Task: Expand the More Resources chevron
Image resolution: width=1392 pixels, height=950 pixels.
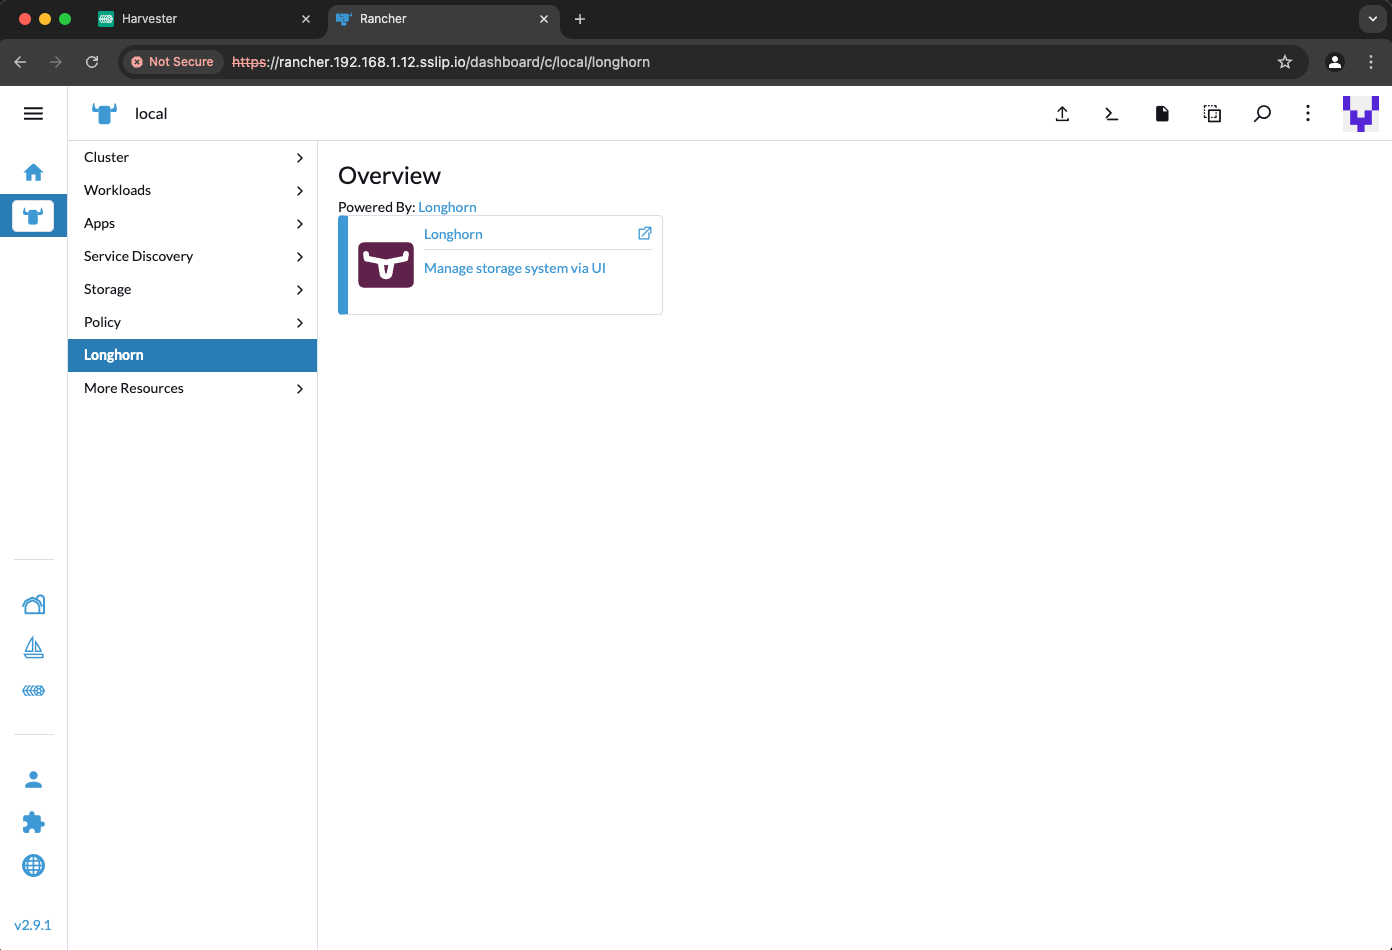Action: [299, 389]
